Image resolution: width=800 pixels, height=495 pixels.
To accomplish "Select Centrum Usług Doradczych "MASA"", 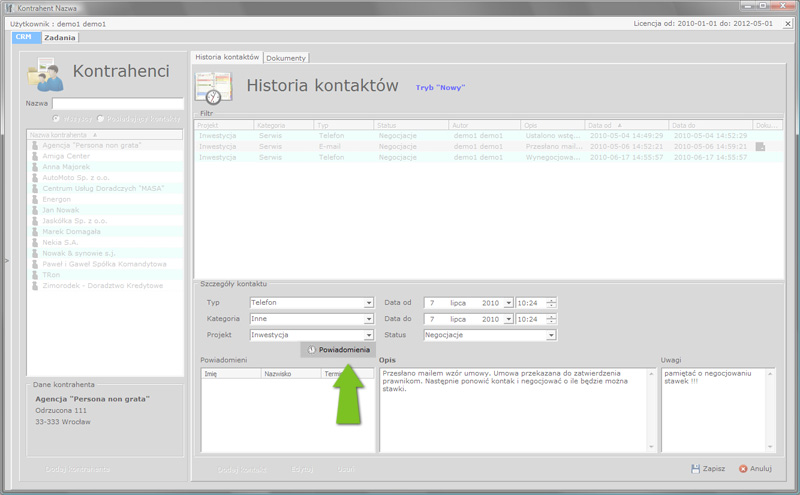I will pyautogui.click(x=105, y=188).
